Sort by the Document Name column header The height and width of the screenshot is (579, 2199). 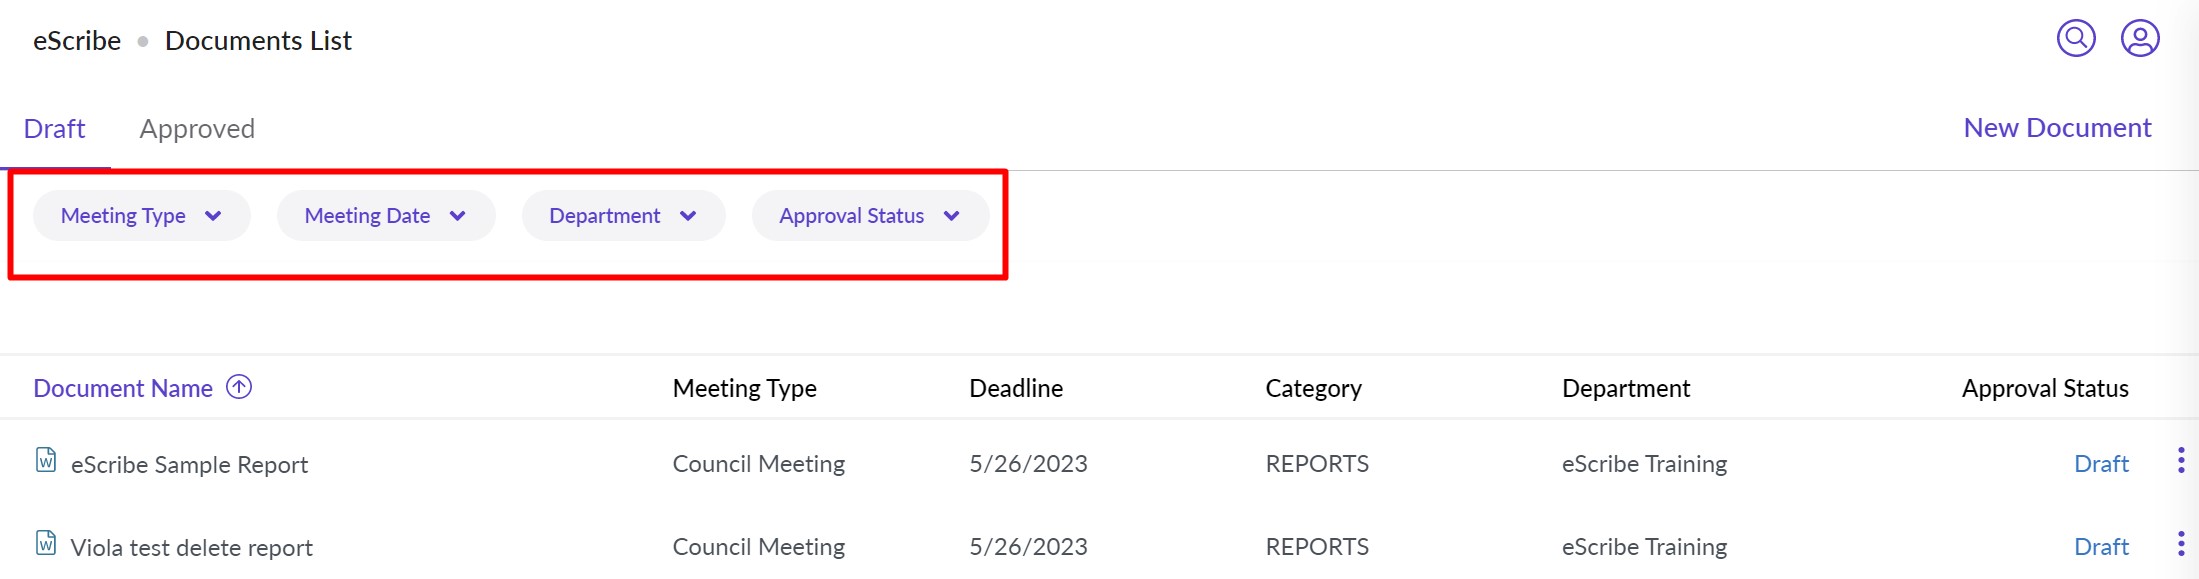(123, 388)
